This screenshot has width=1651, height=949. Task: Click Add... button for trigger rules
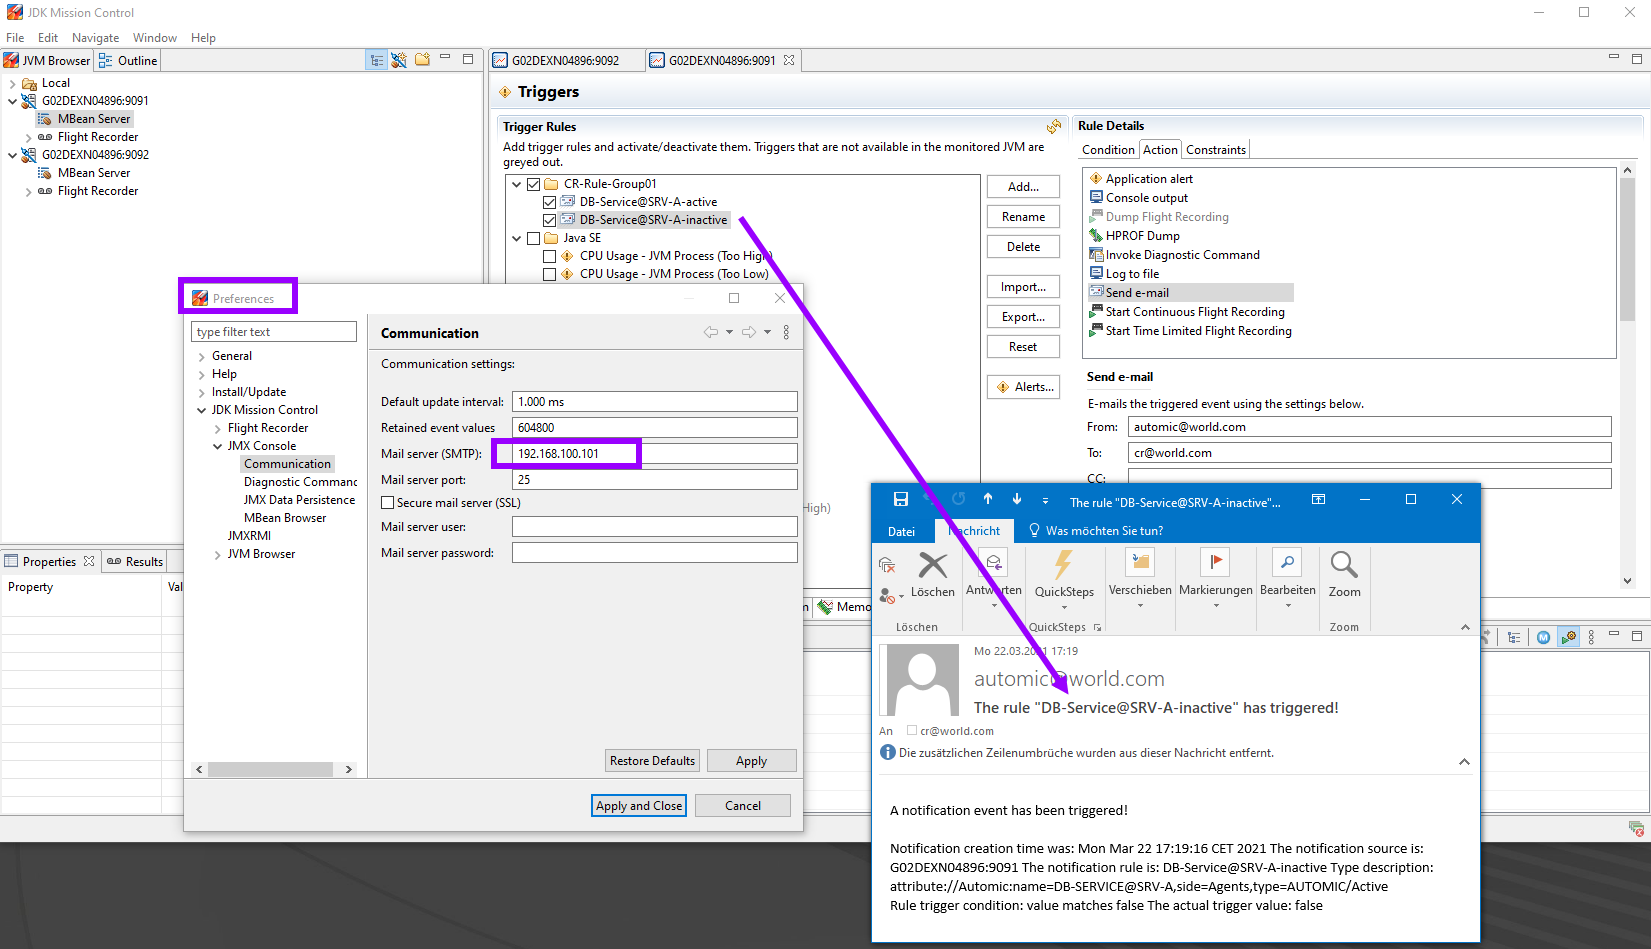click(x=1023, y=187)
